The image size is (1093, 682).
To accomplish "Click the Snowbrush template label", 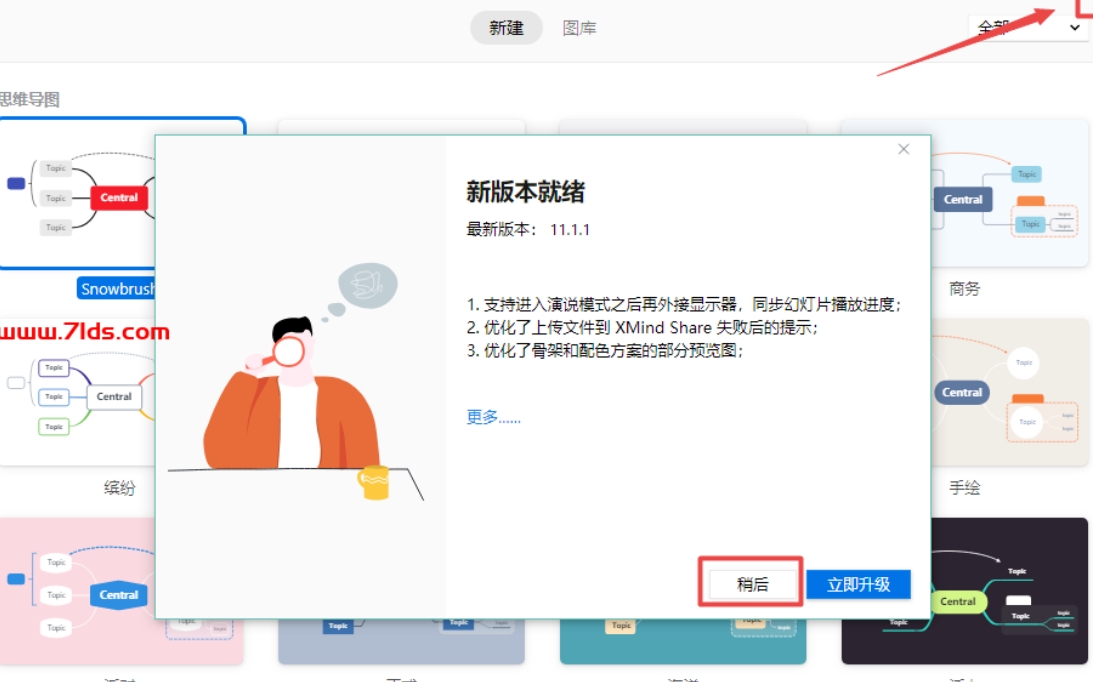I will click(x=116, y=289).
